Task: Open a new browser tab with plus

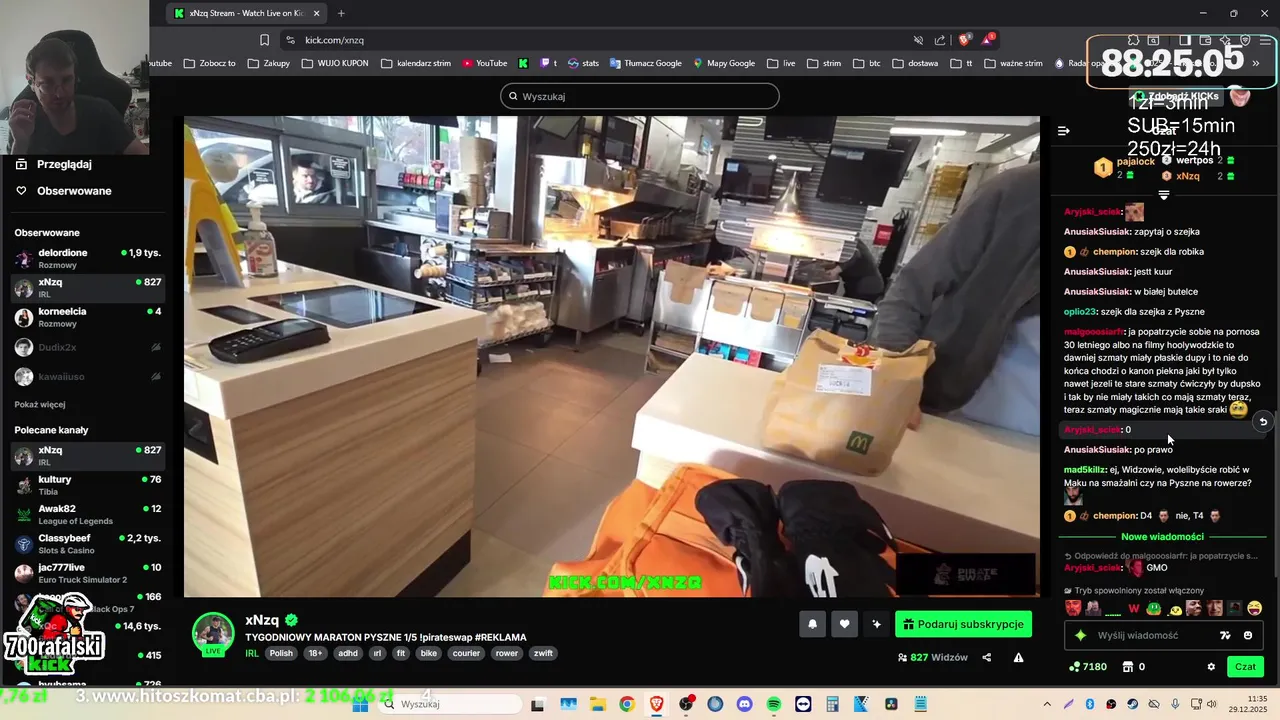Action: click(x=341, y=13)
